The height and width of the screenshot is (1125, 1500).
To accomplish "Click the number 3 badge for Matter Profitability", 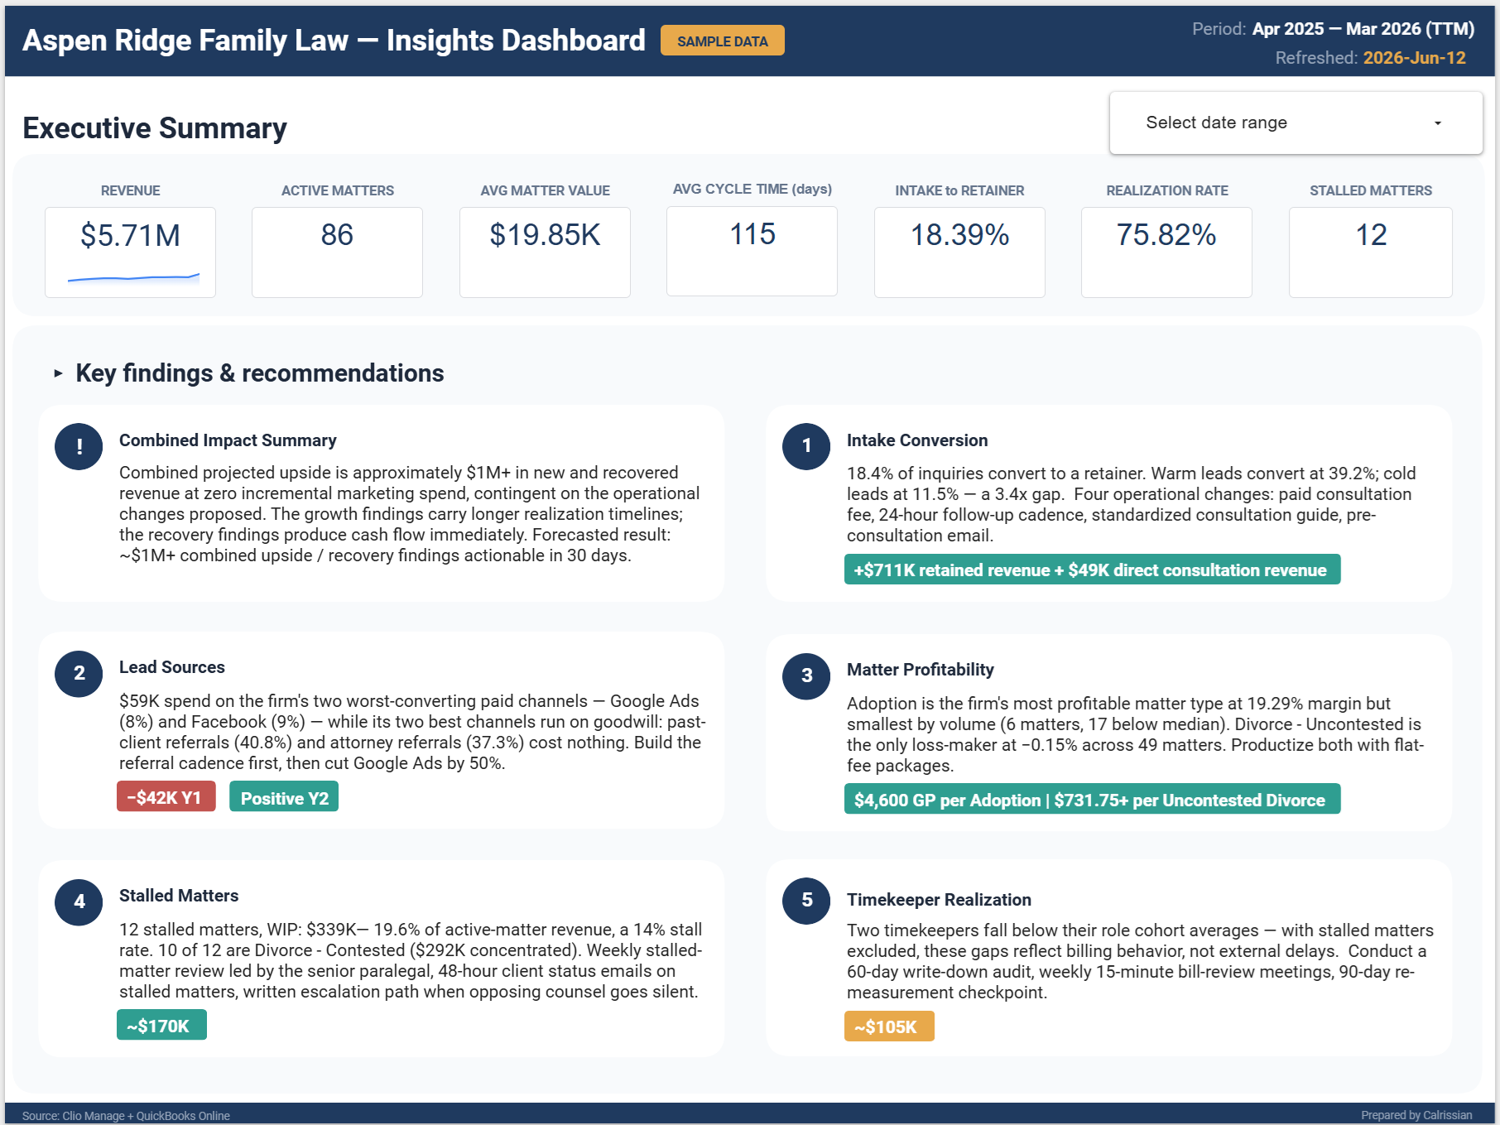I will tap(806, 676).
